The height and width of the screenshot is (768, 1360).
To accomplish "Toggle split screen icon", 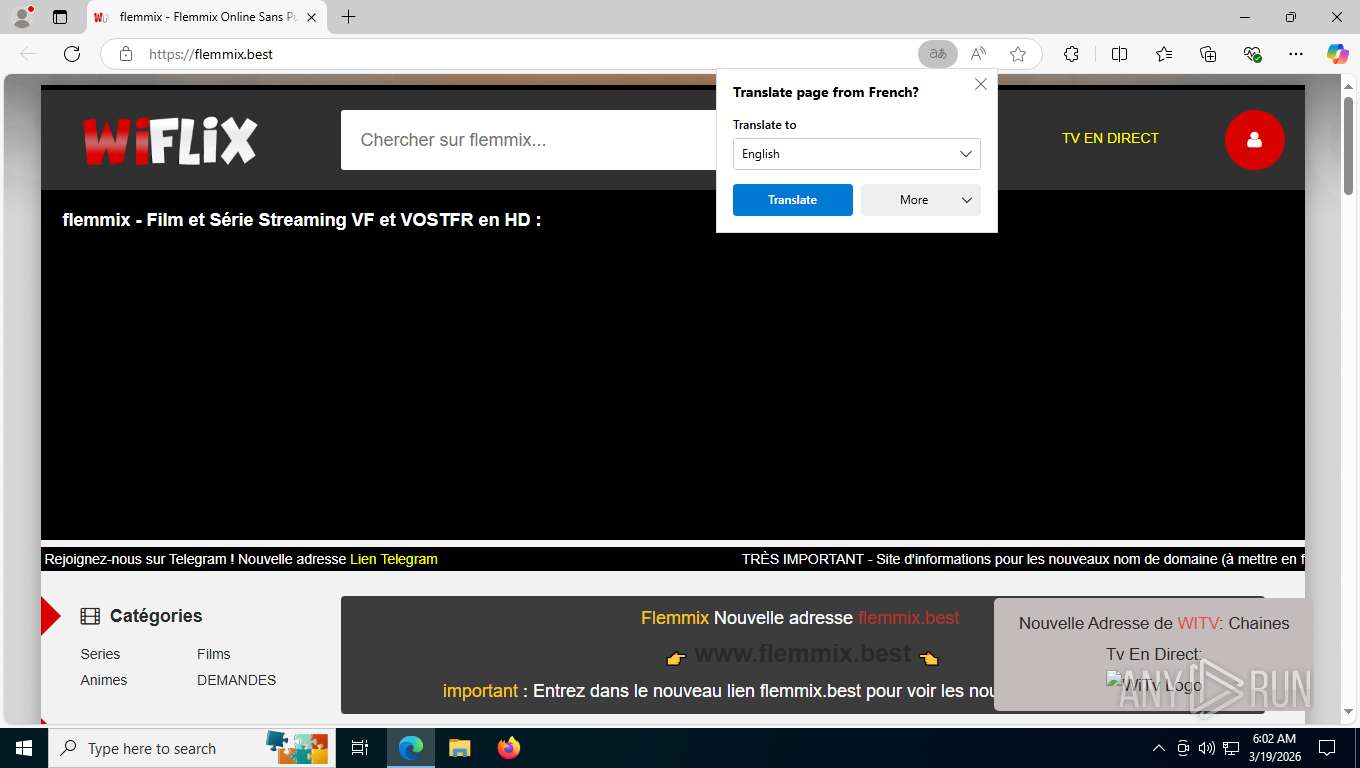I will point(1119,54).
